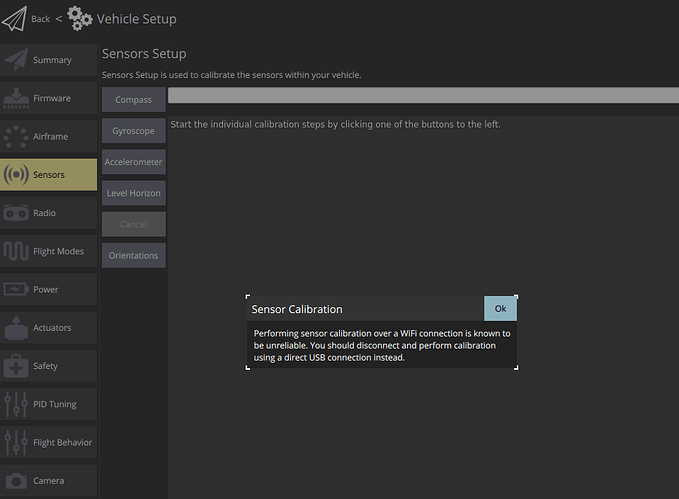Click the Flight Modes wave icon
The image size is (679, 499).
click(16, 251)
